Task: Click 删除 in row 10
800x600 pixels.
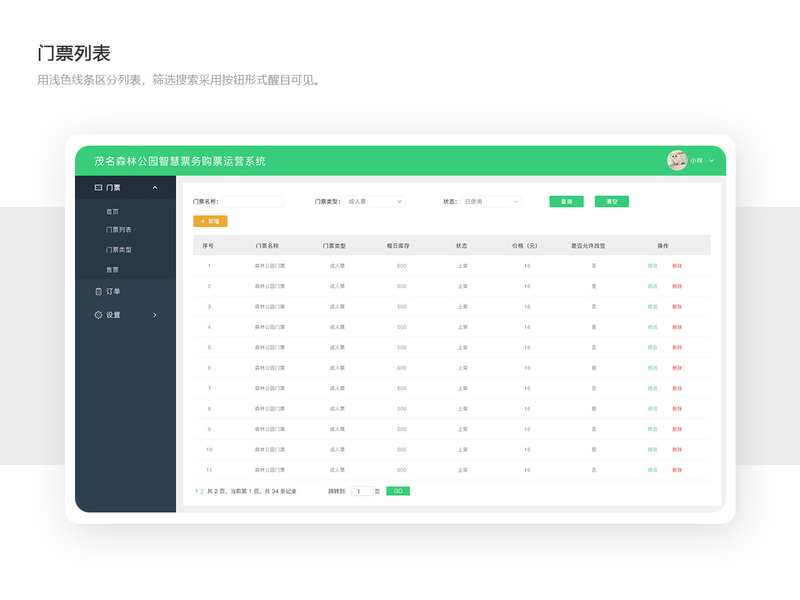Action: point(677,449)
